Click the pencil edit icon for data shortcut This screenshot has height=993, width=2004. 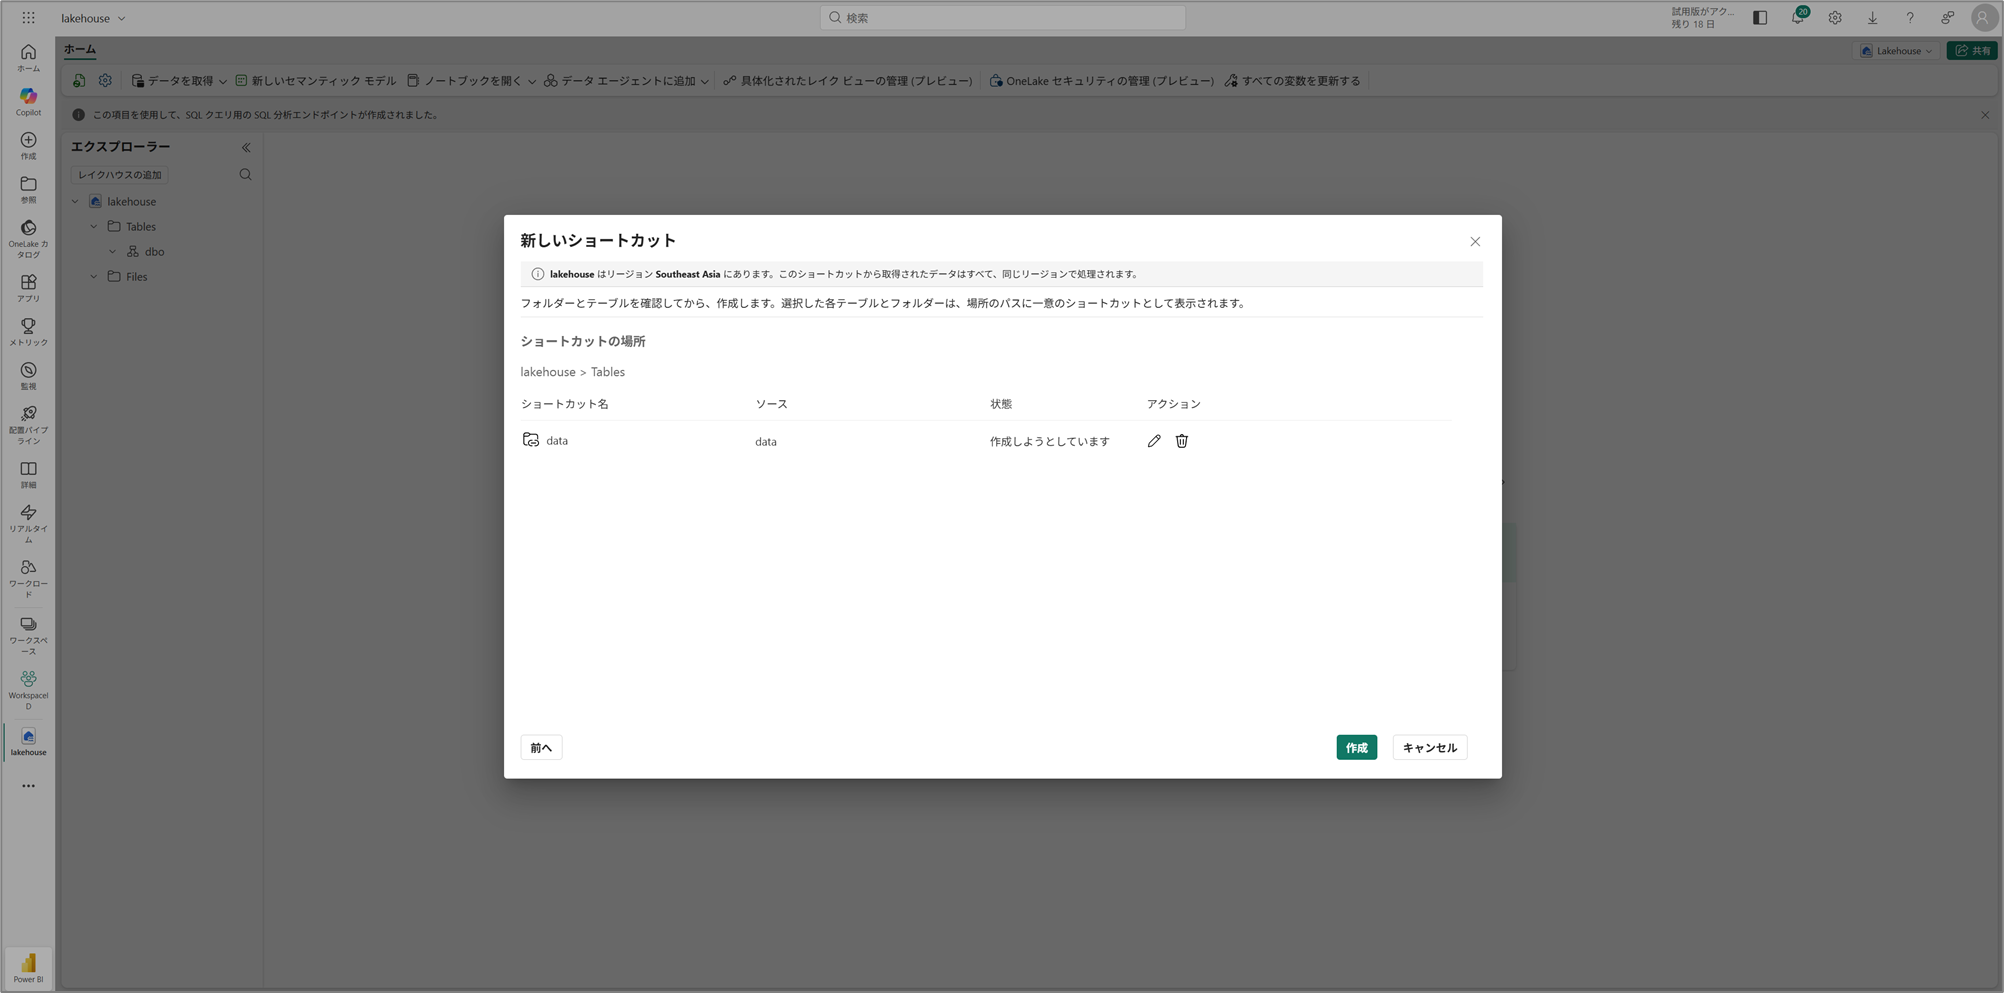(x=1154, y=441)
